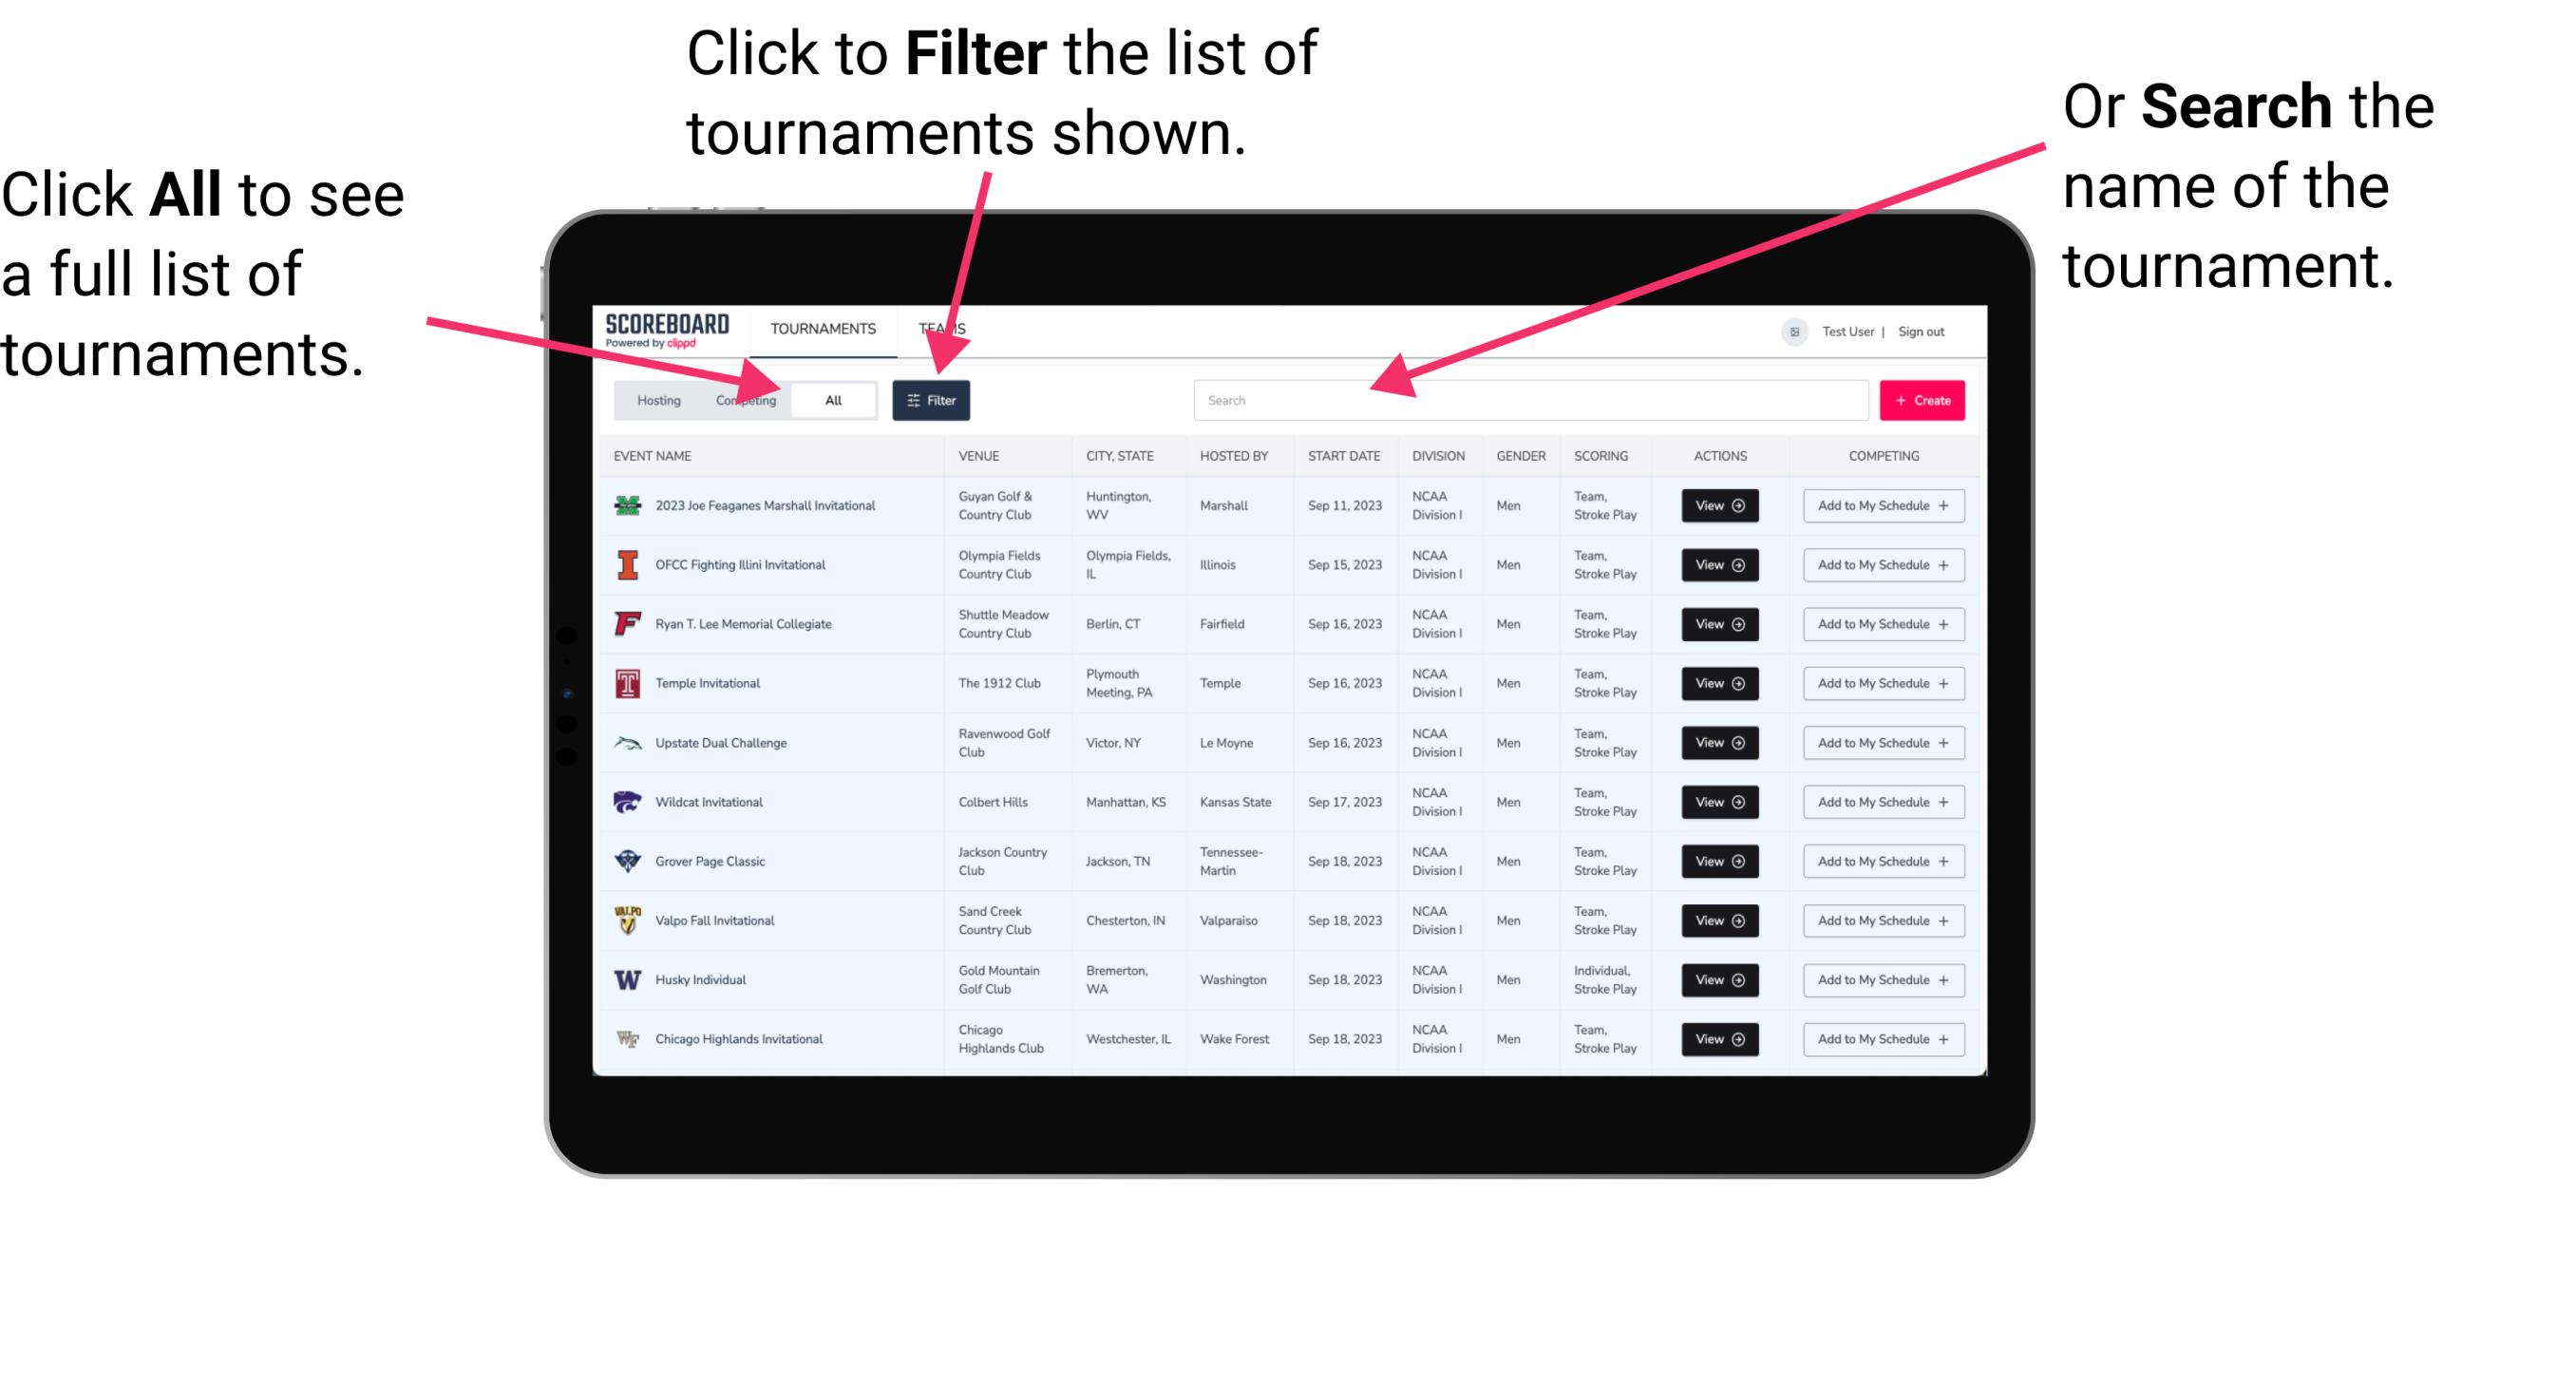Click the Fairfield team icon for Ryan T. Lee

point(623,623)
